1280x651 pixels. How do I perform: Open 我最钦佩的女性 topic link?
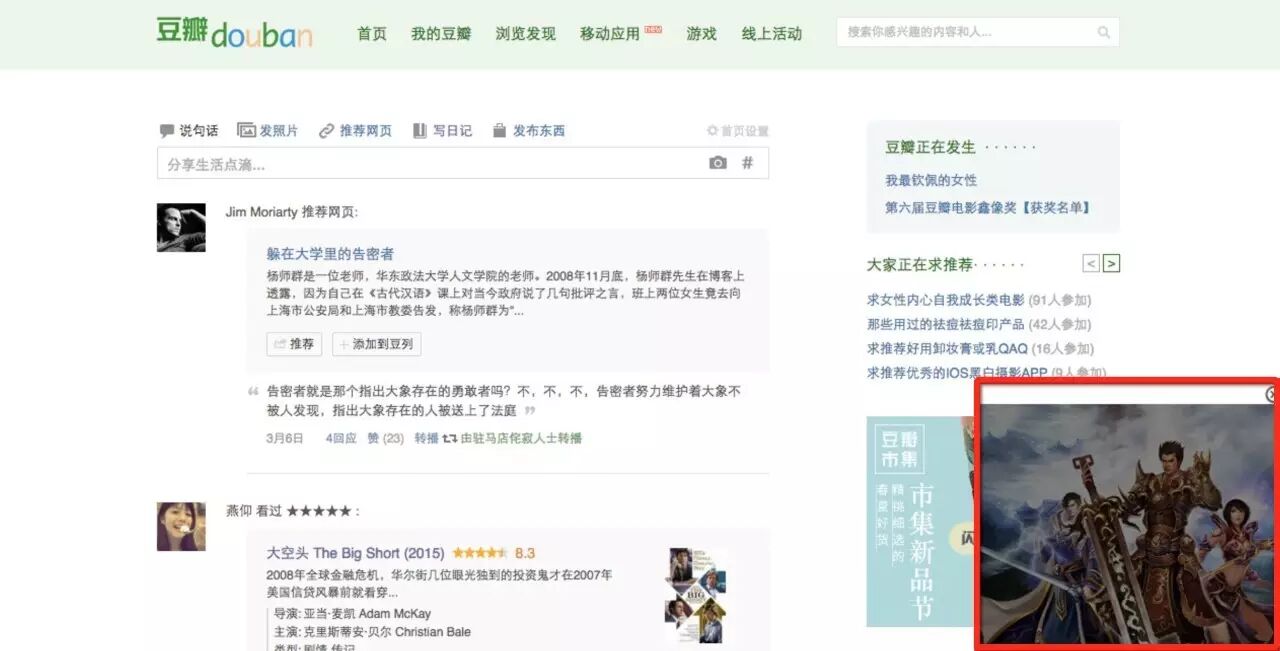(931, 181)
